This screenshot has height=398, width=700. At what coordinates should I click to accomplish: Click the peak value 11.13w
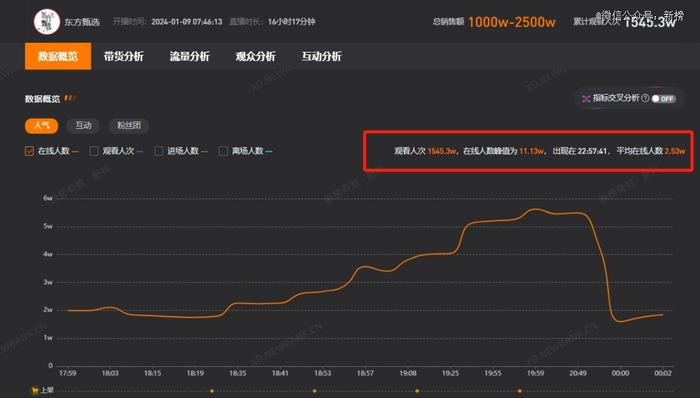pyautogui.click(x=531, y=151)
